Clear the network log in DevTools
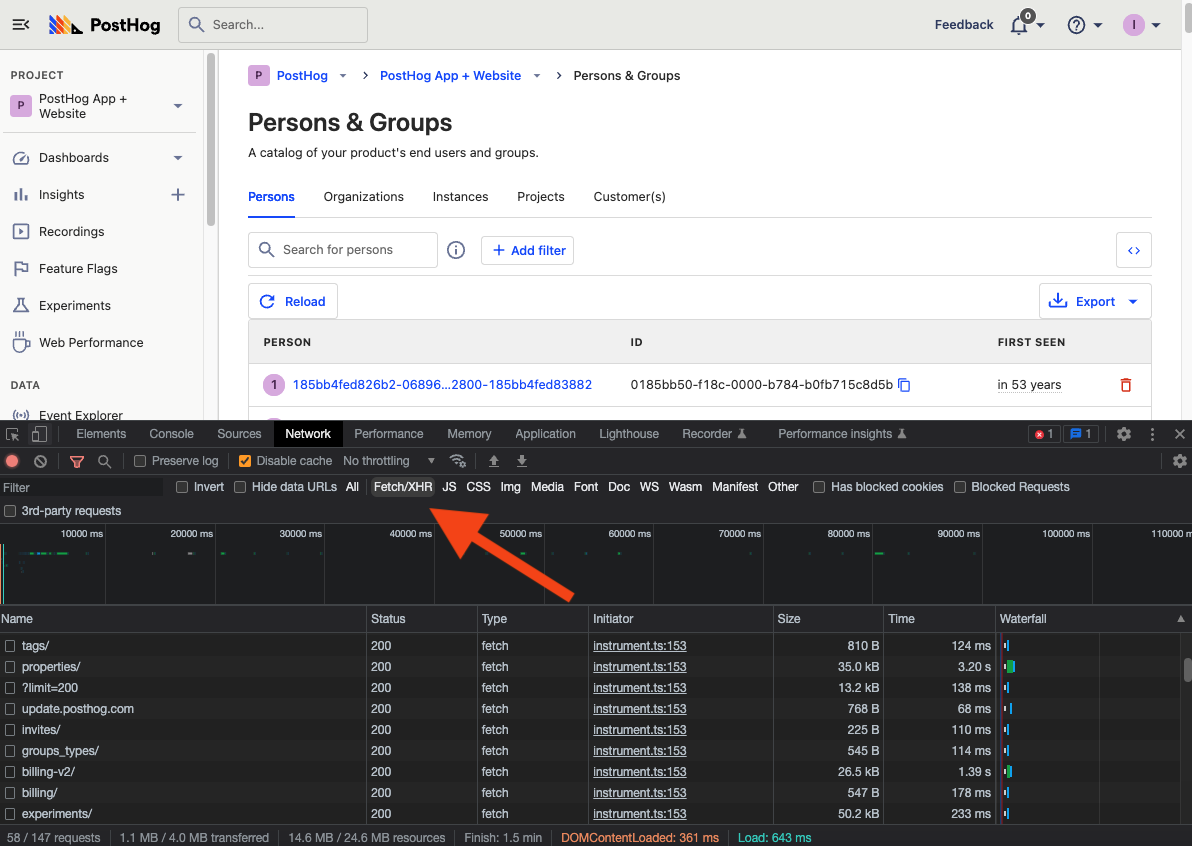The height and width of the screenshot is (846, 1192). pos(40,461)
